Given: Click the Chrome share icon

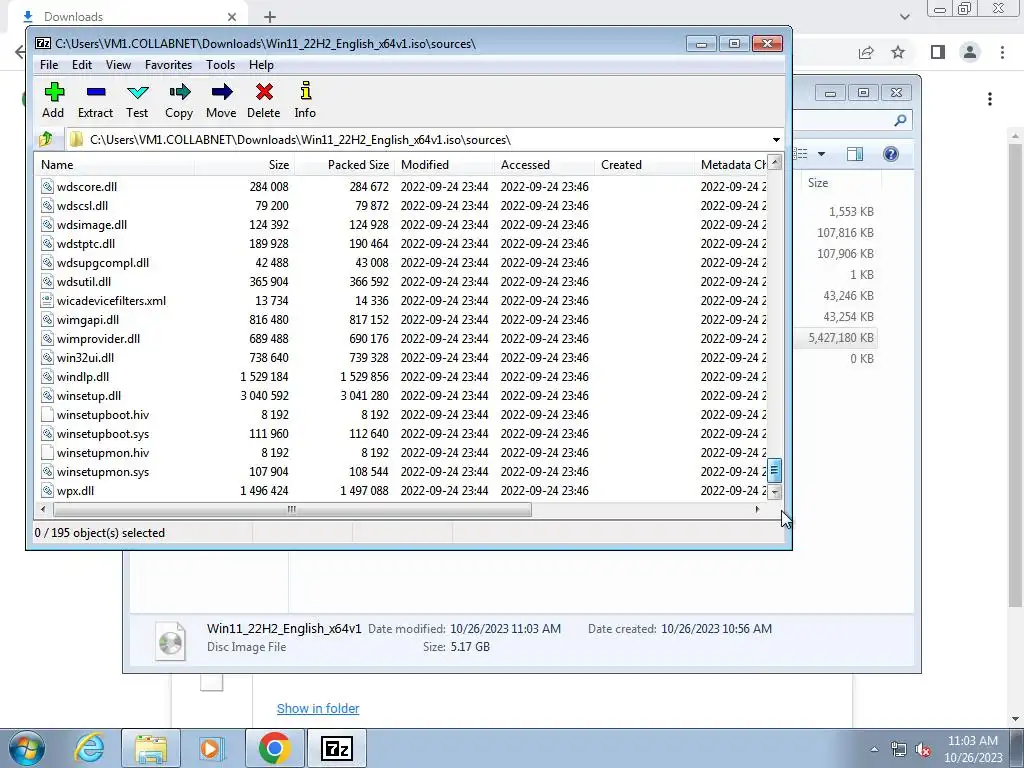Looking at the screenshot, I should click(x=866, y=52).
